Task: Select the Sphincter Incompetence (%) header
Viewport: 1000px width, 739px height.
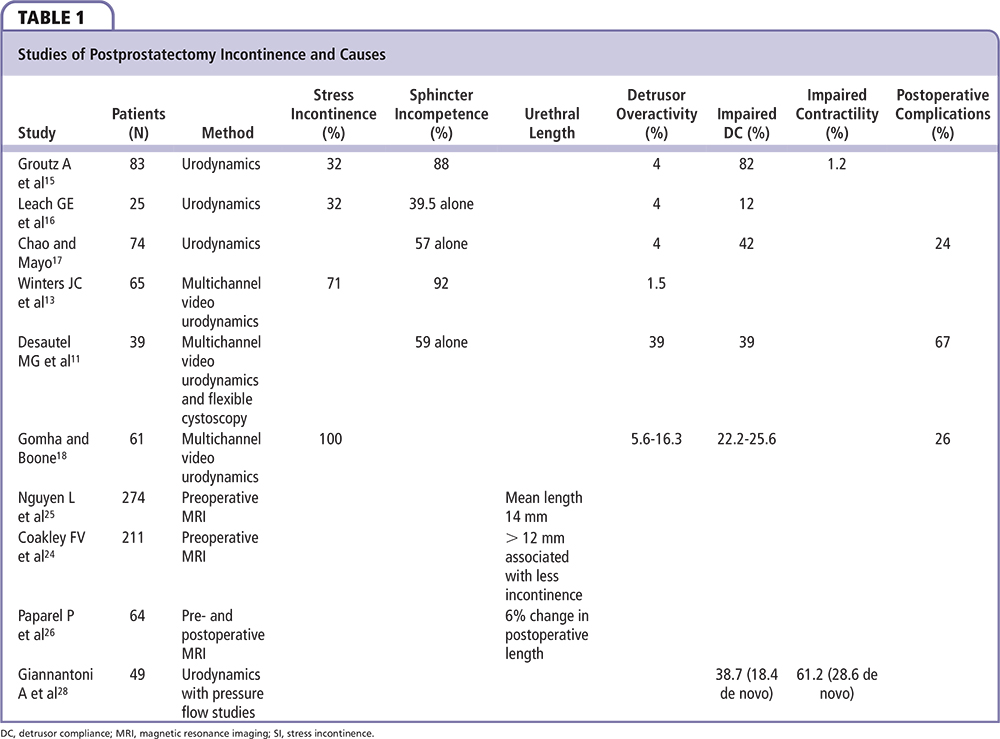Action: (x=440, y=114)
